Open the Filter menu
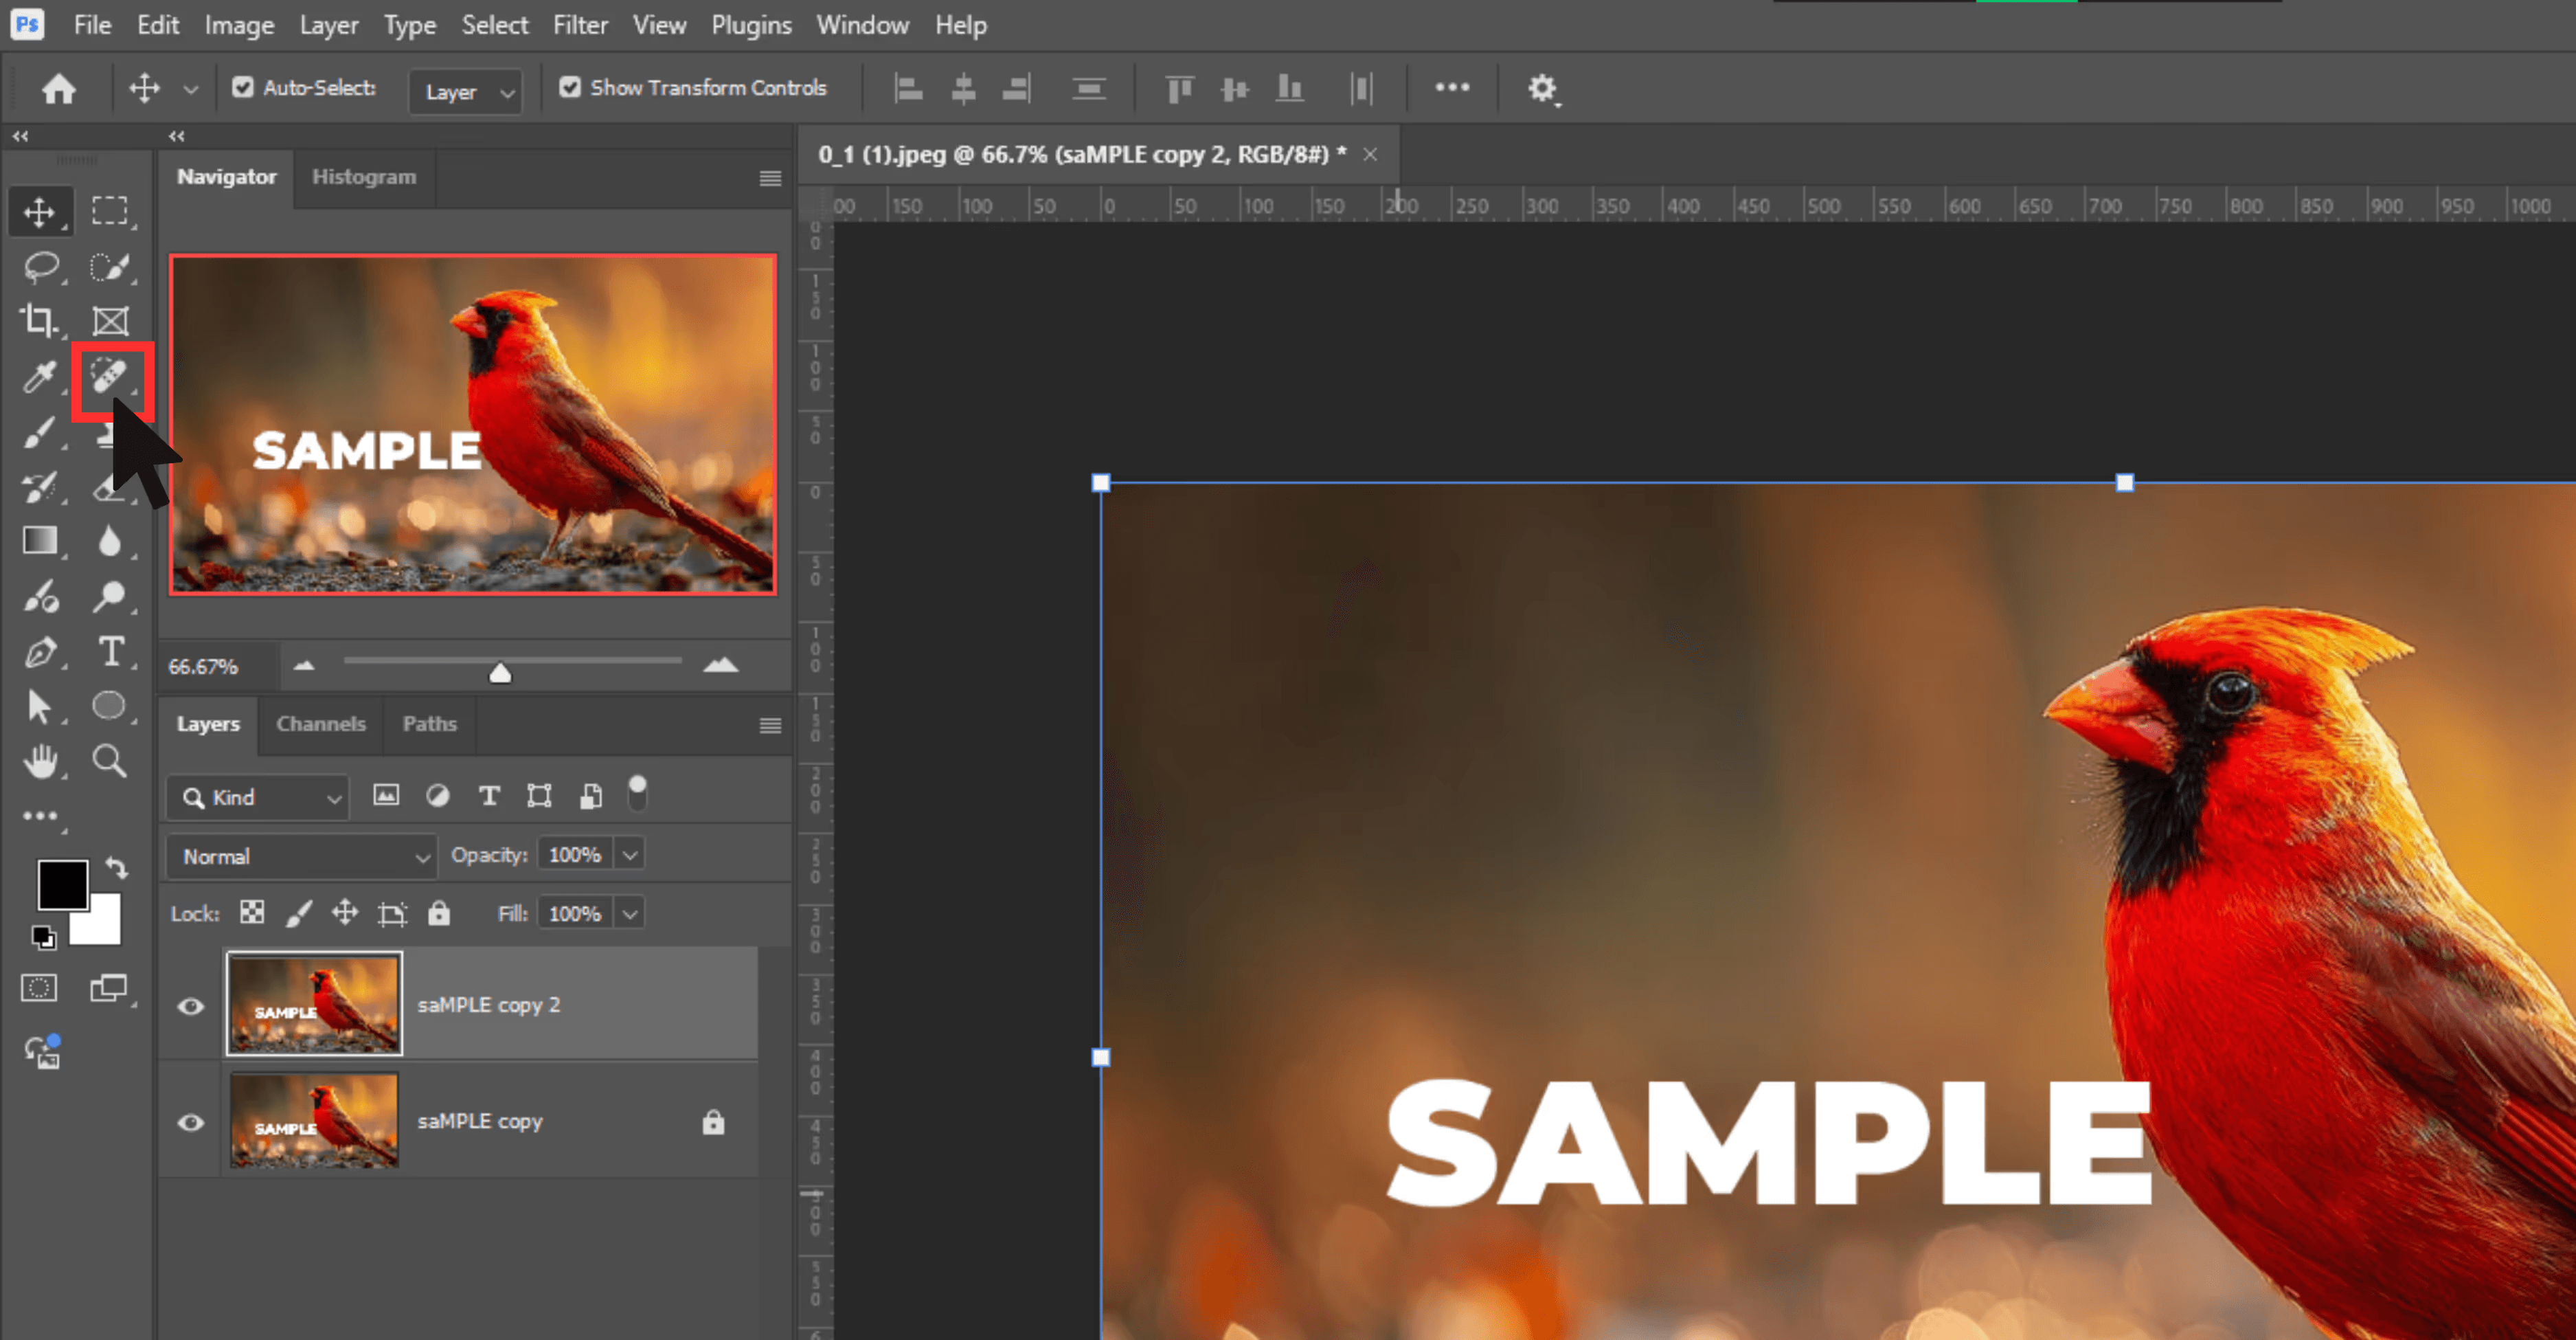 [580, 25]
